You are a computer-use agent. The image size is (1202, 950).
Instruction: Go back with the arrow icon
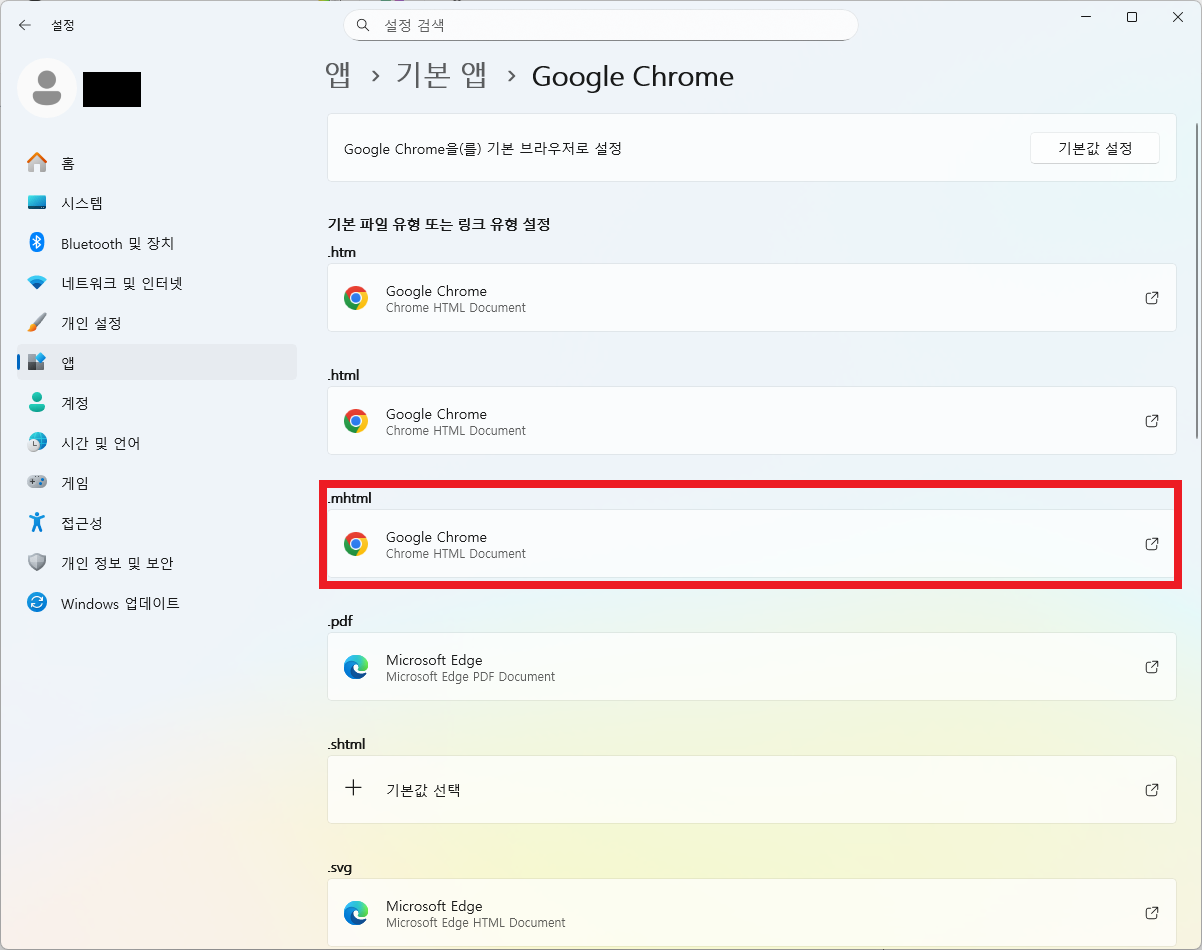pyautogui.click(x=25, y=25)
